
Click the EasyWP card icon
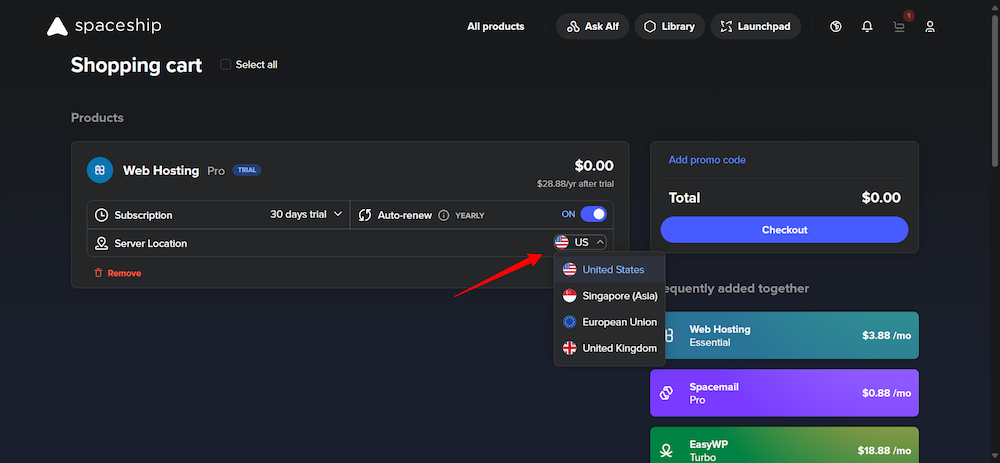click(667, 450)
